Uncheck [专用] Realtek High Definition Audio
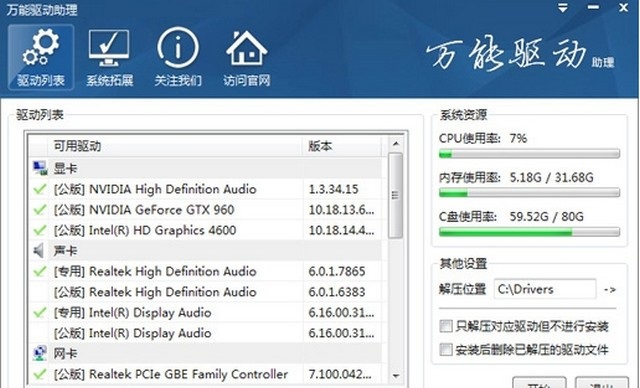The width and height of the screenshot is (640, 388). click(x=40, y=271)
